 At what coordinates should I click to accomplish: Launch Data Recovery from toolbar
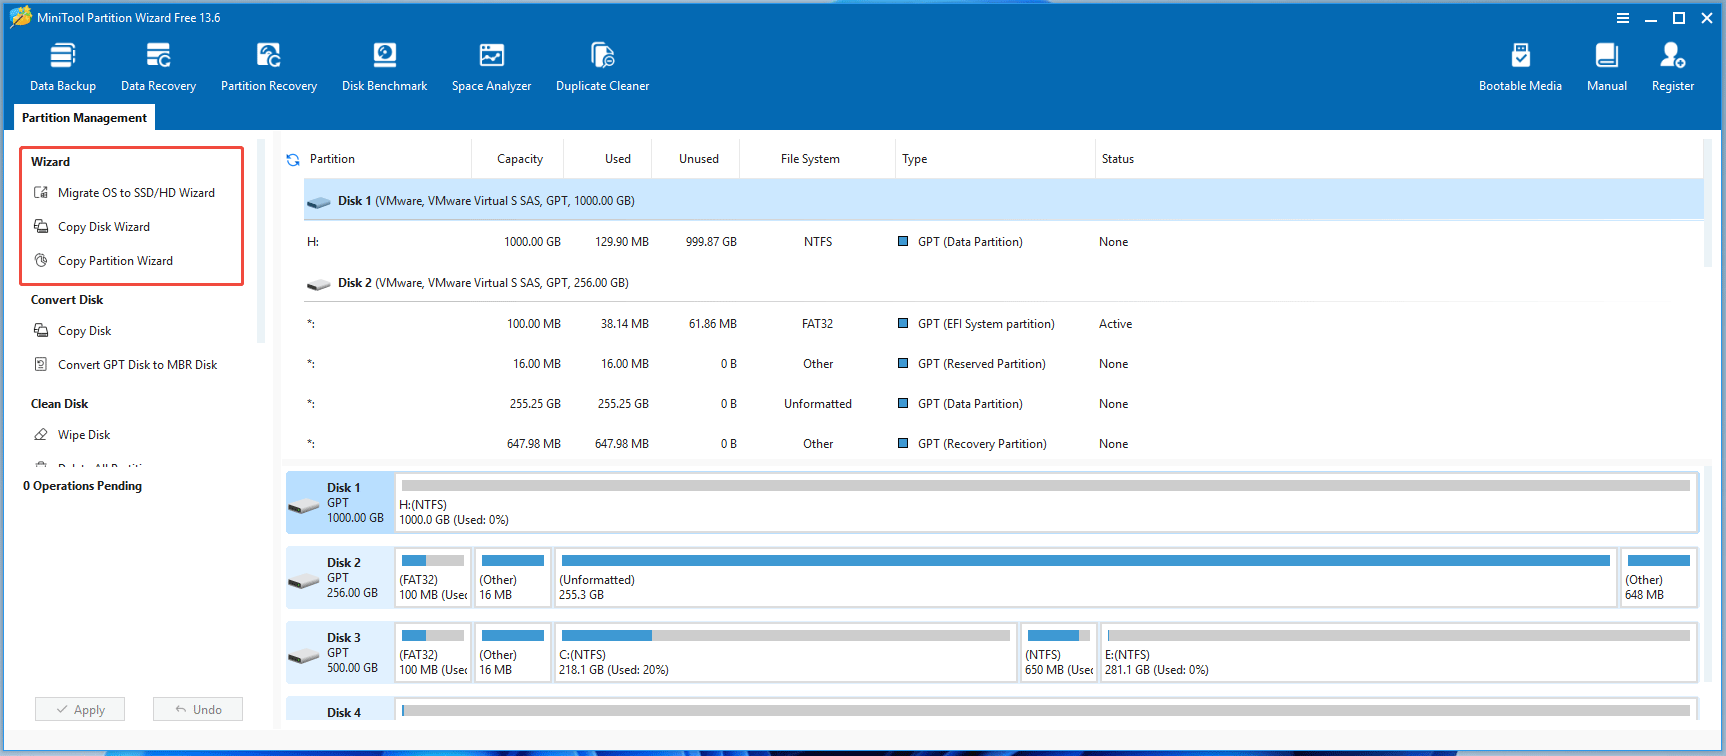pos(158,67)
